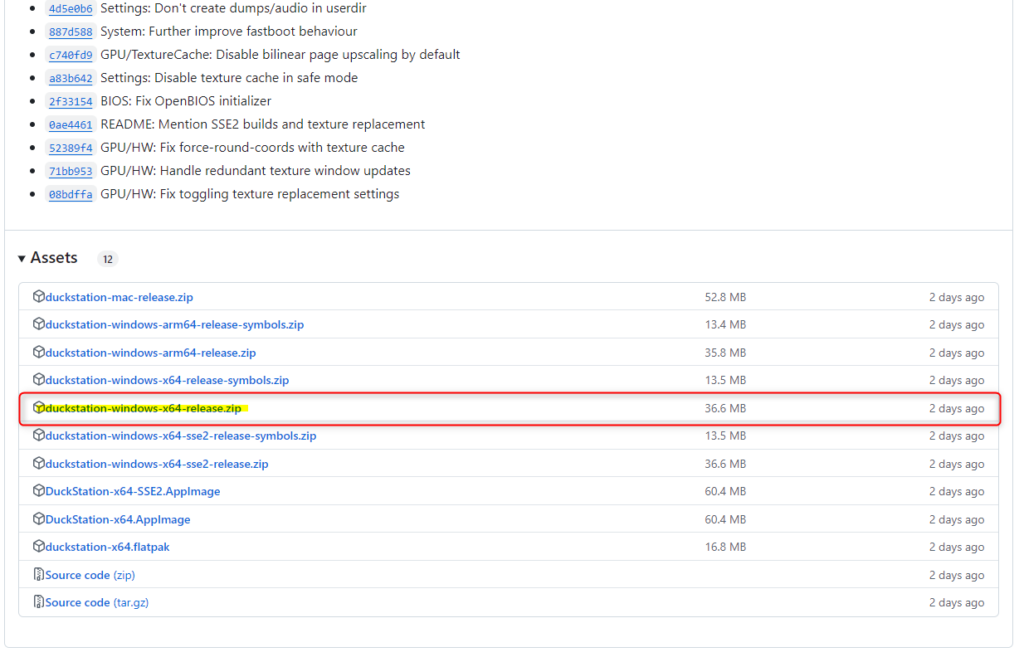Open commit 2f33154 link

71,101
